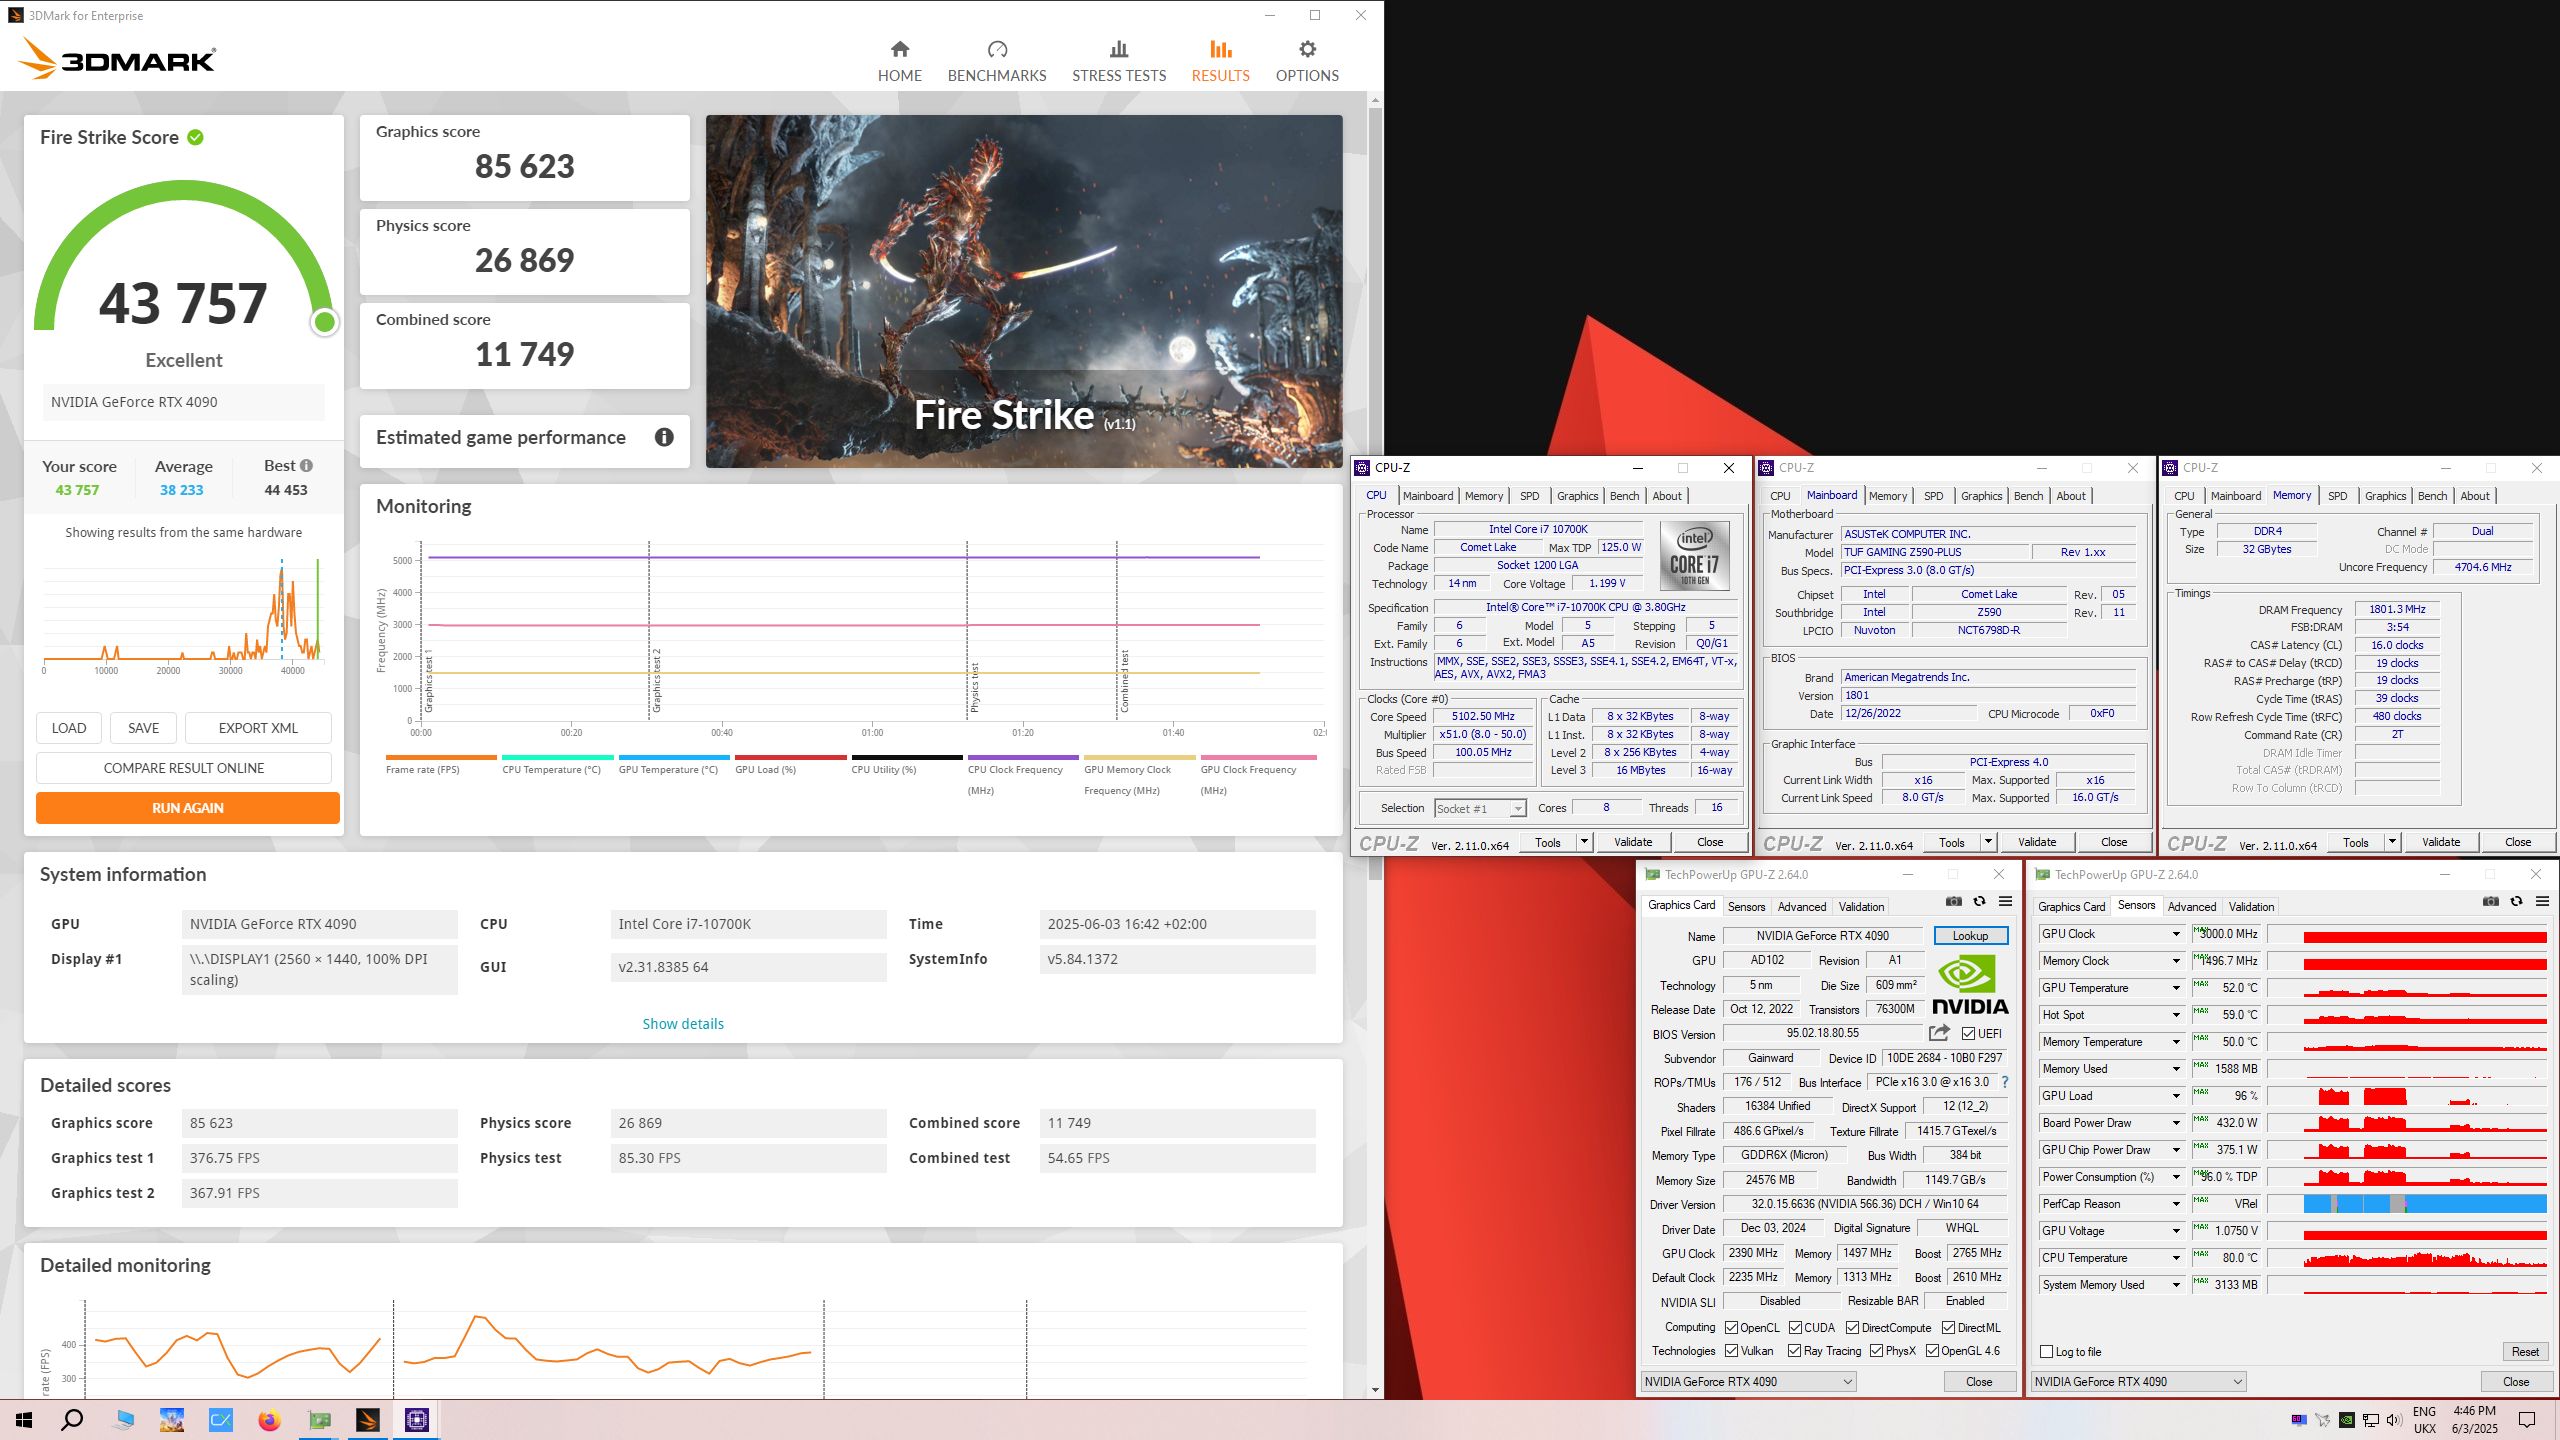Toggle OpenCL checkbox in GPU-Z
Viewport: 2560px width, 1440px height.
[1732, 1328]
